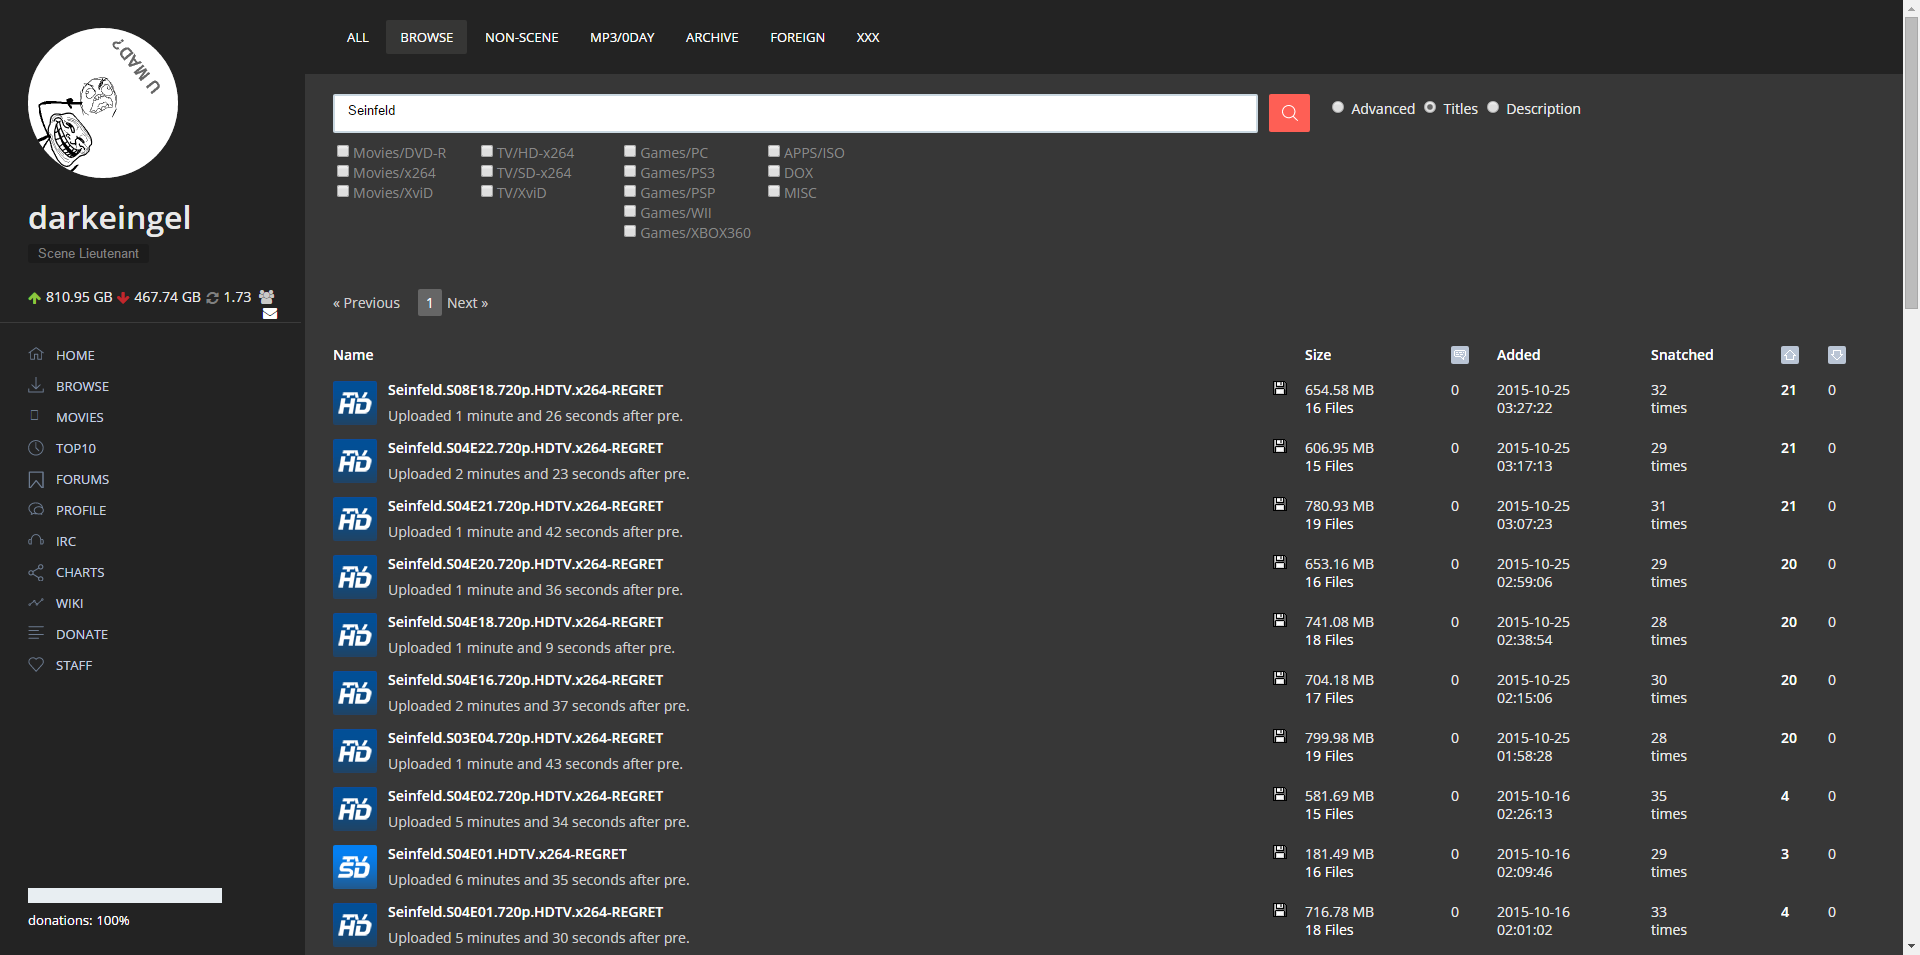Switch to the NON-SCENE tab
This screenshot has height=955, width=1920.
coord(522,37)
